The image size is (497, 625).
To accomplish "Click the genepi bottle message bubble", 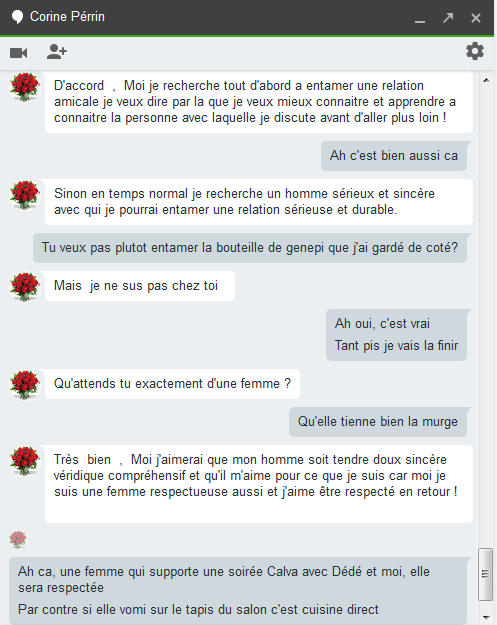I will click(250, 248).
